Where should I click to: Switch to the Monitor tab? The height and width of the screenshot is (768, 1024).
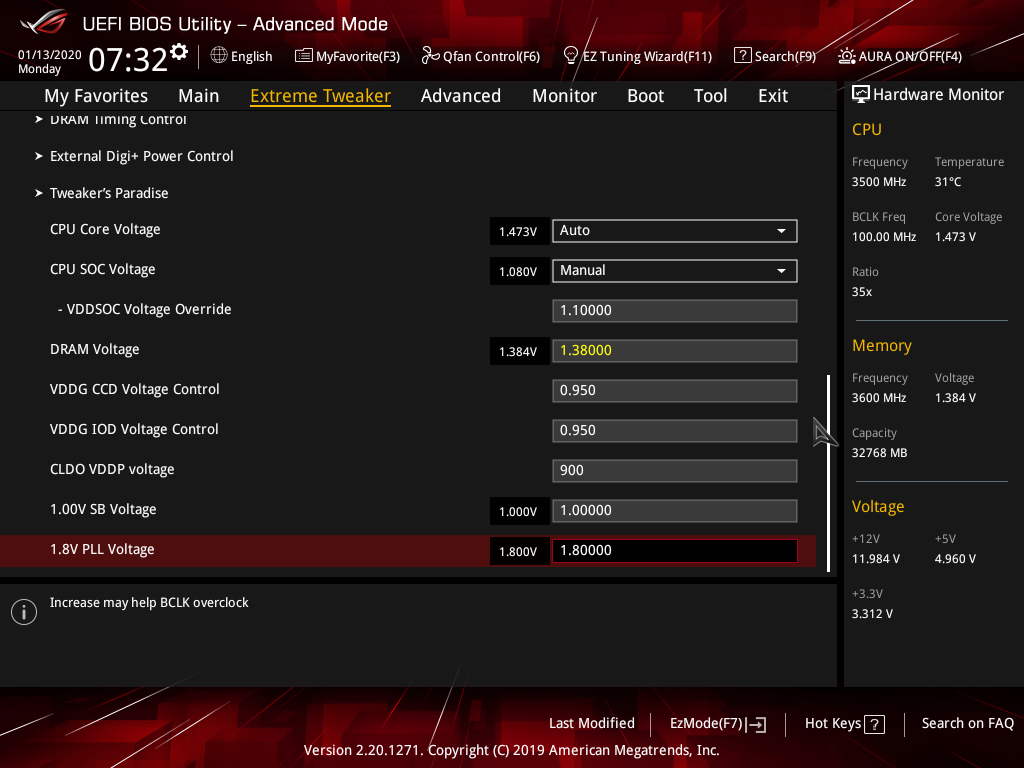coord(564,96)
